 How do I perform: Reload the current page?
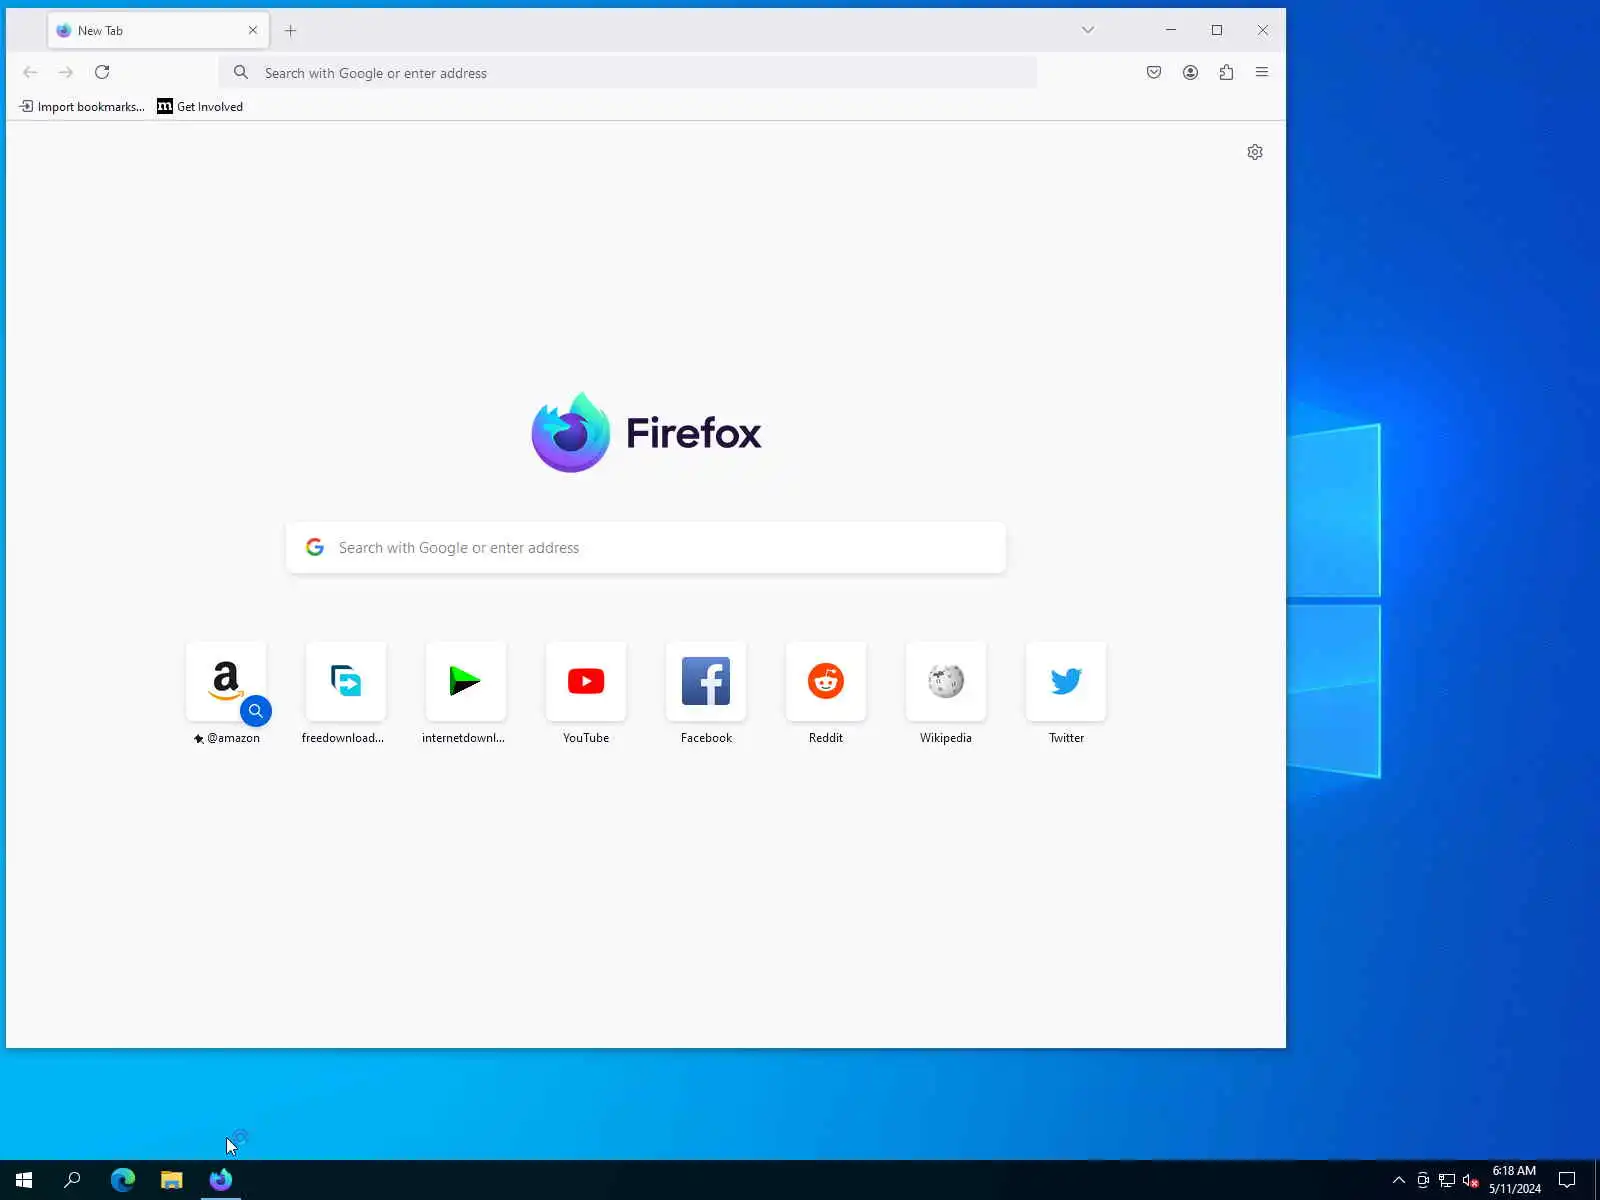pos(102,72)
